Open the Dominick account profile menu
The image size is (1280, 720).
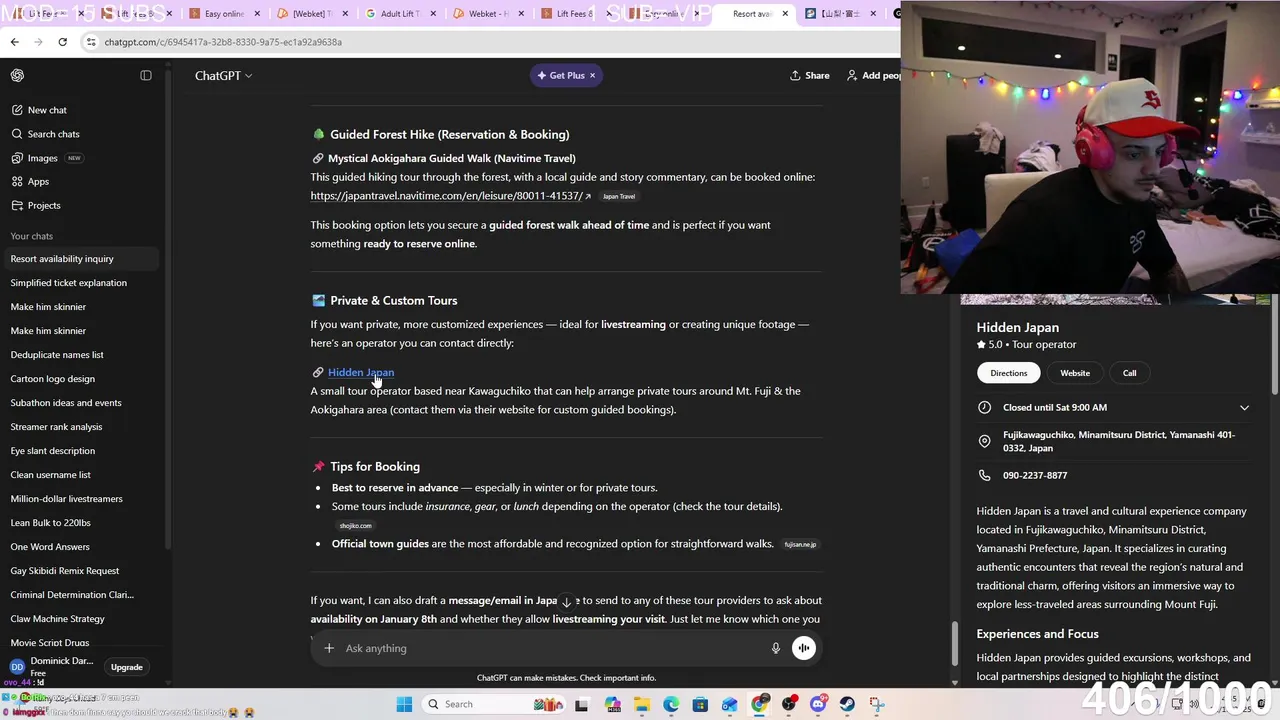coord(52,666)
